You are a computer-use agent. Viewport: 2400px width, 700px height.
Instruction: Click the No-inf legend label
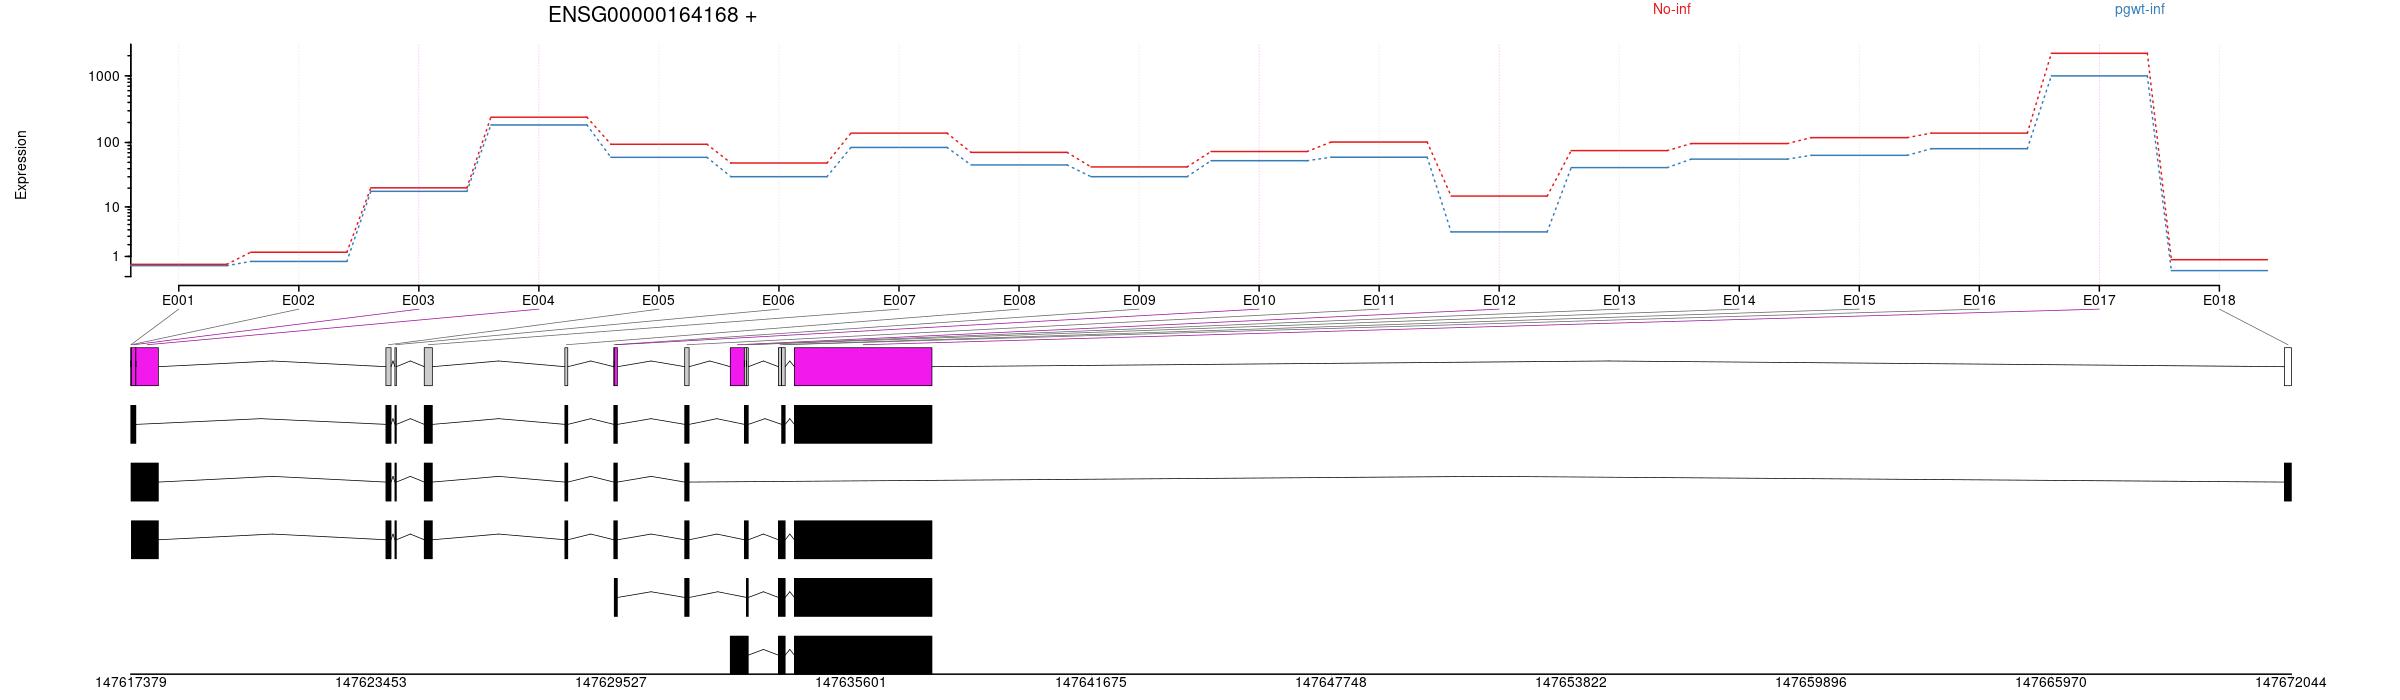(1672, 9)
